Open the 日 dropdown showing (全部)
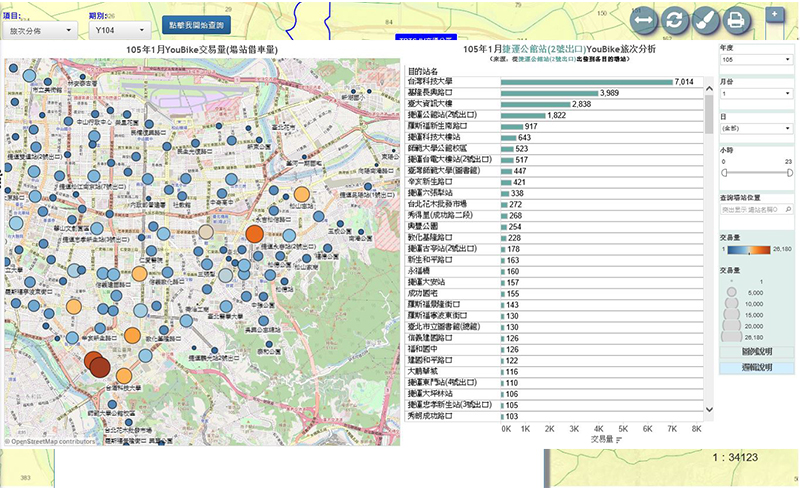This screenshot has height=491, width=800. point(756,128)
